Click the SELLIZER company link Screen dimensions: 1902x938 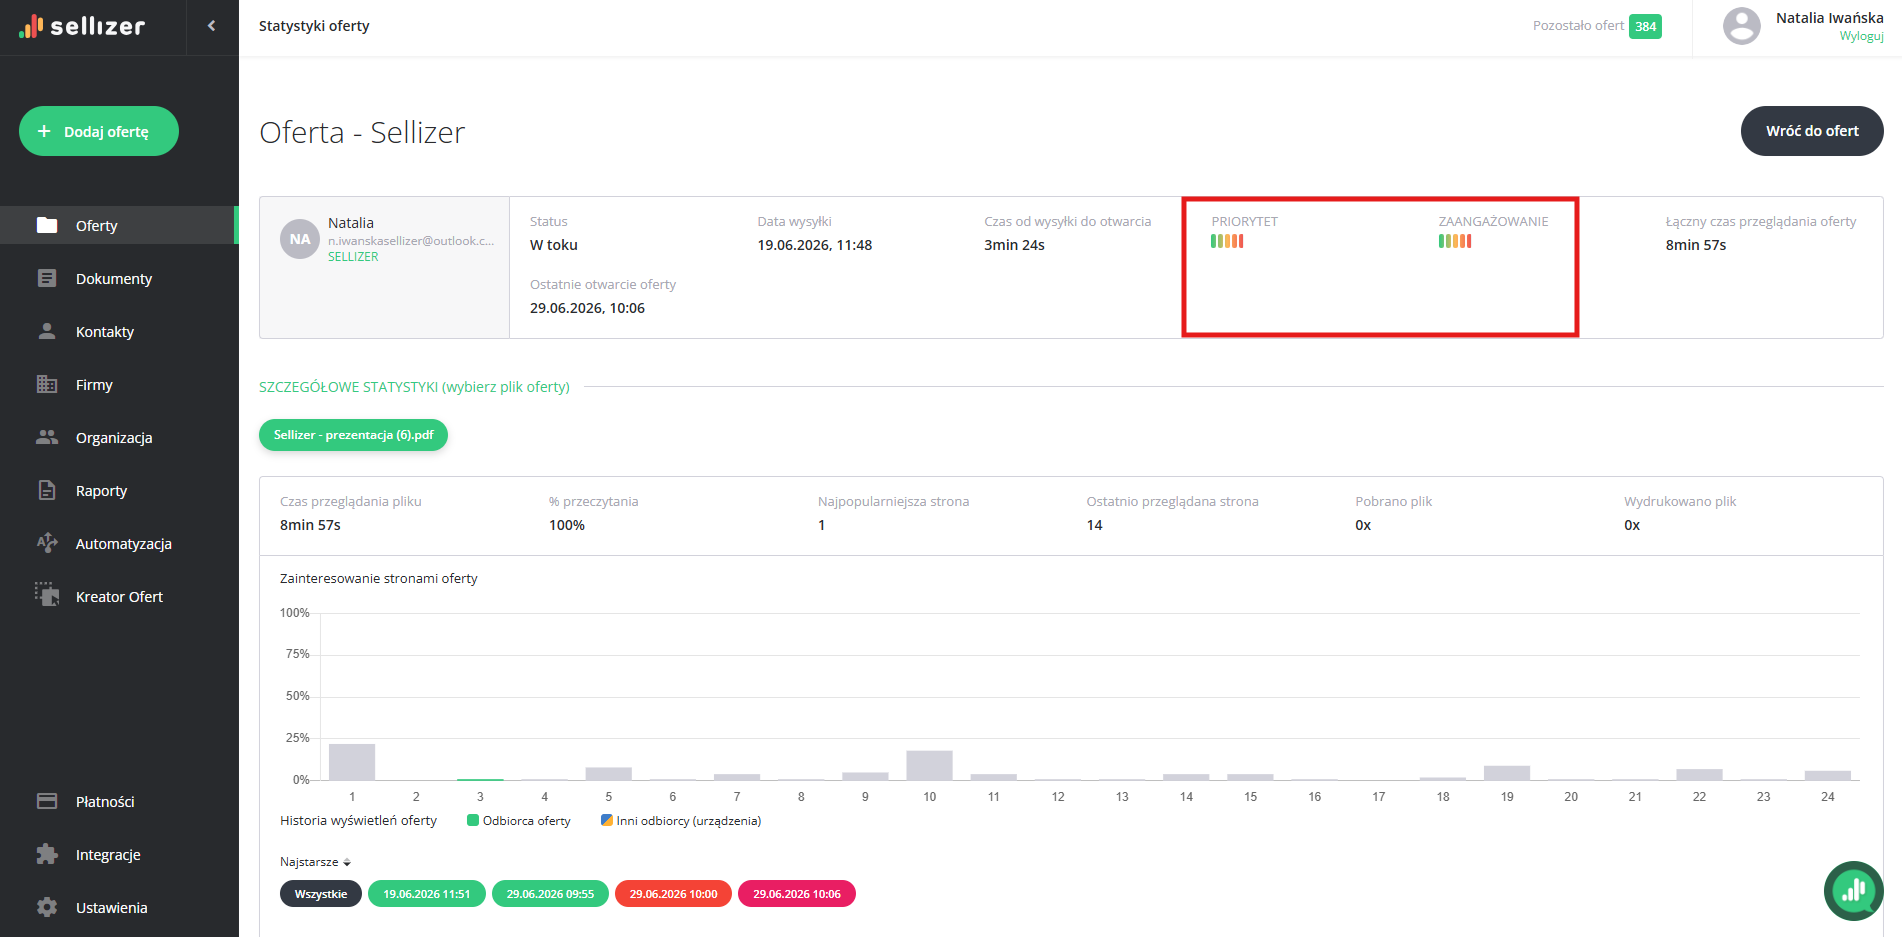(x=353, y=257)
